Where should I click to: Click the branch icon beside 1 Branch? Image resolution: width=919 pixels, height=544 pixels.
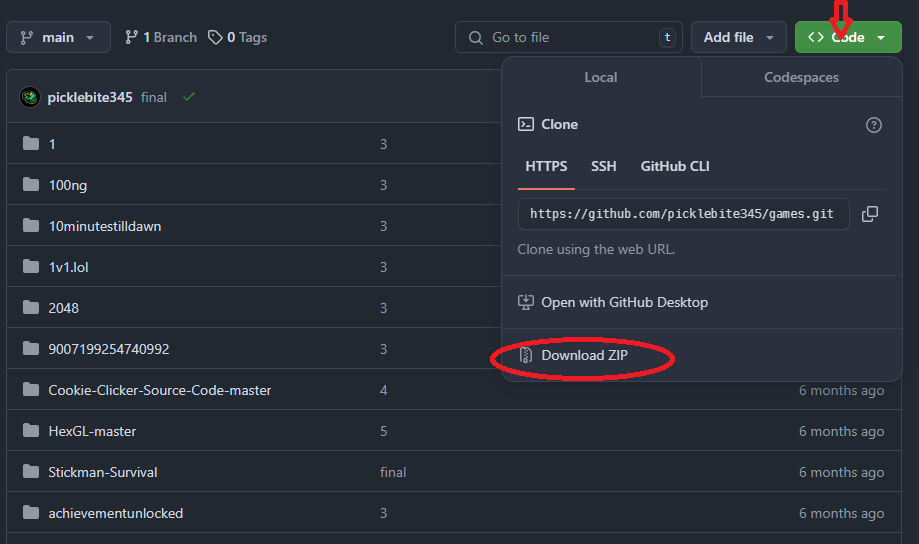[131, 37]
